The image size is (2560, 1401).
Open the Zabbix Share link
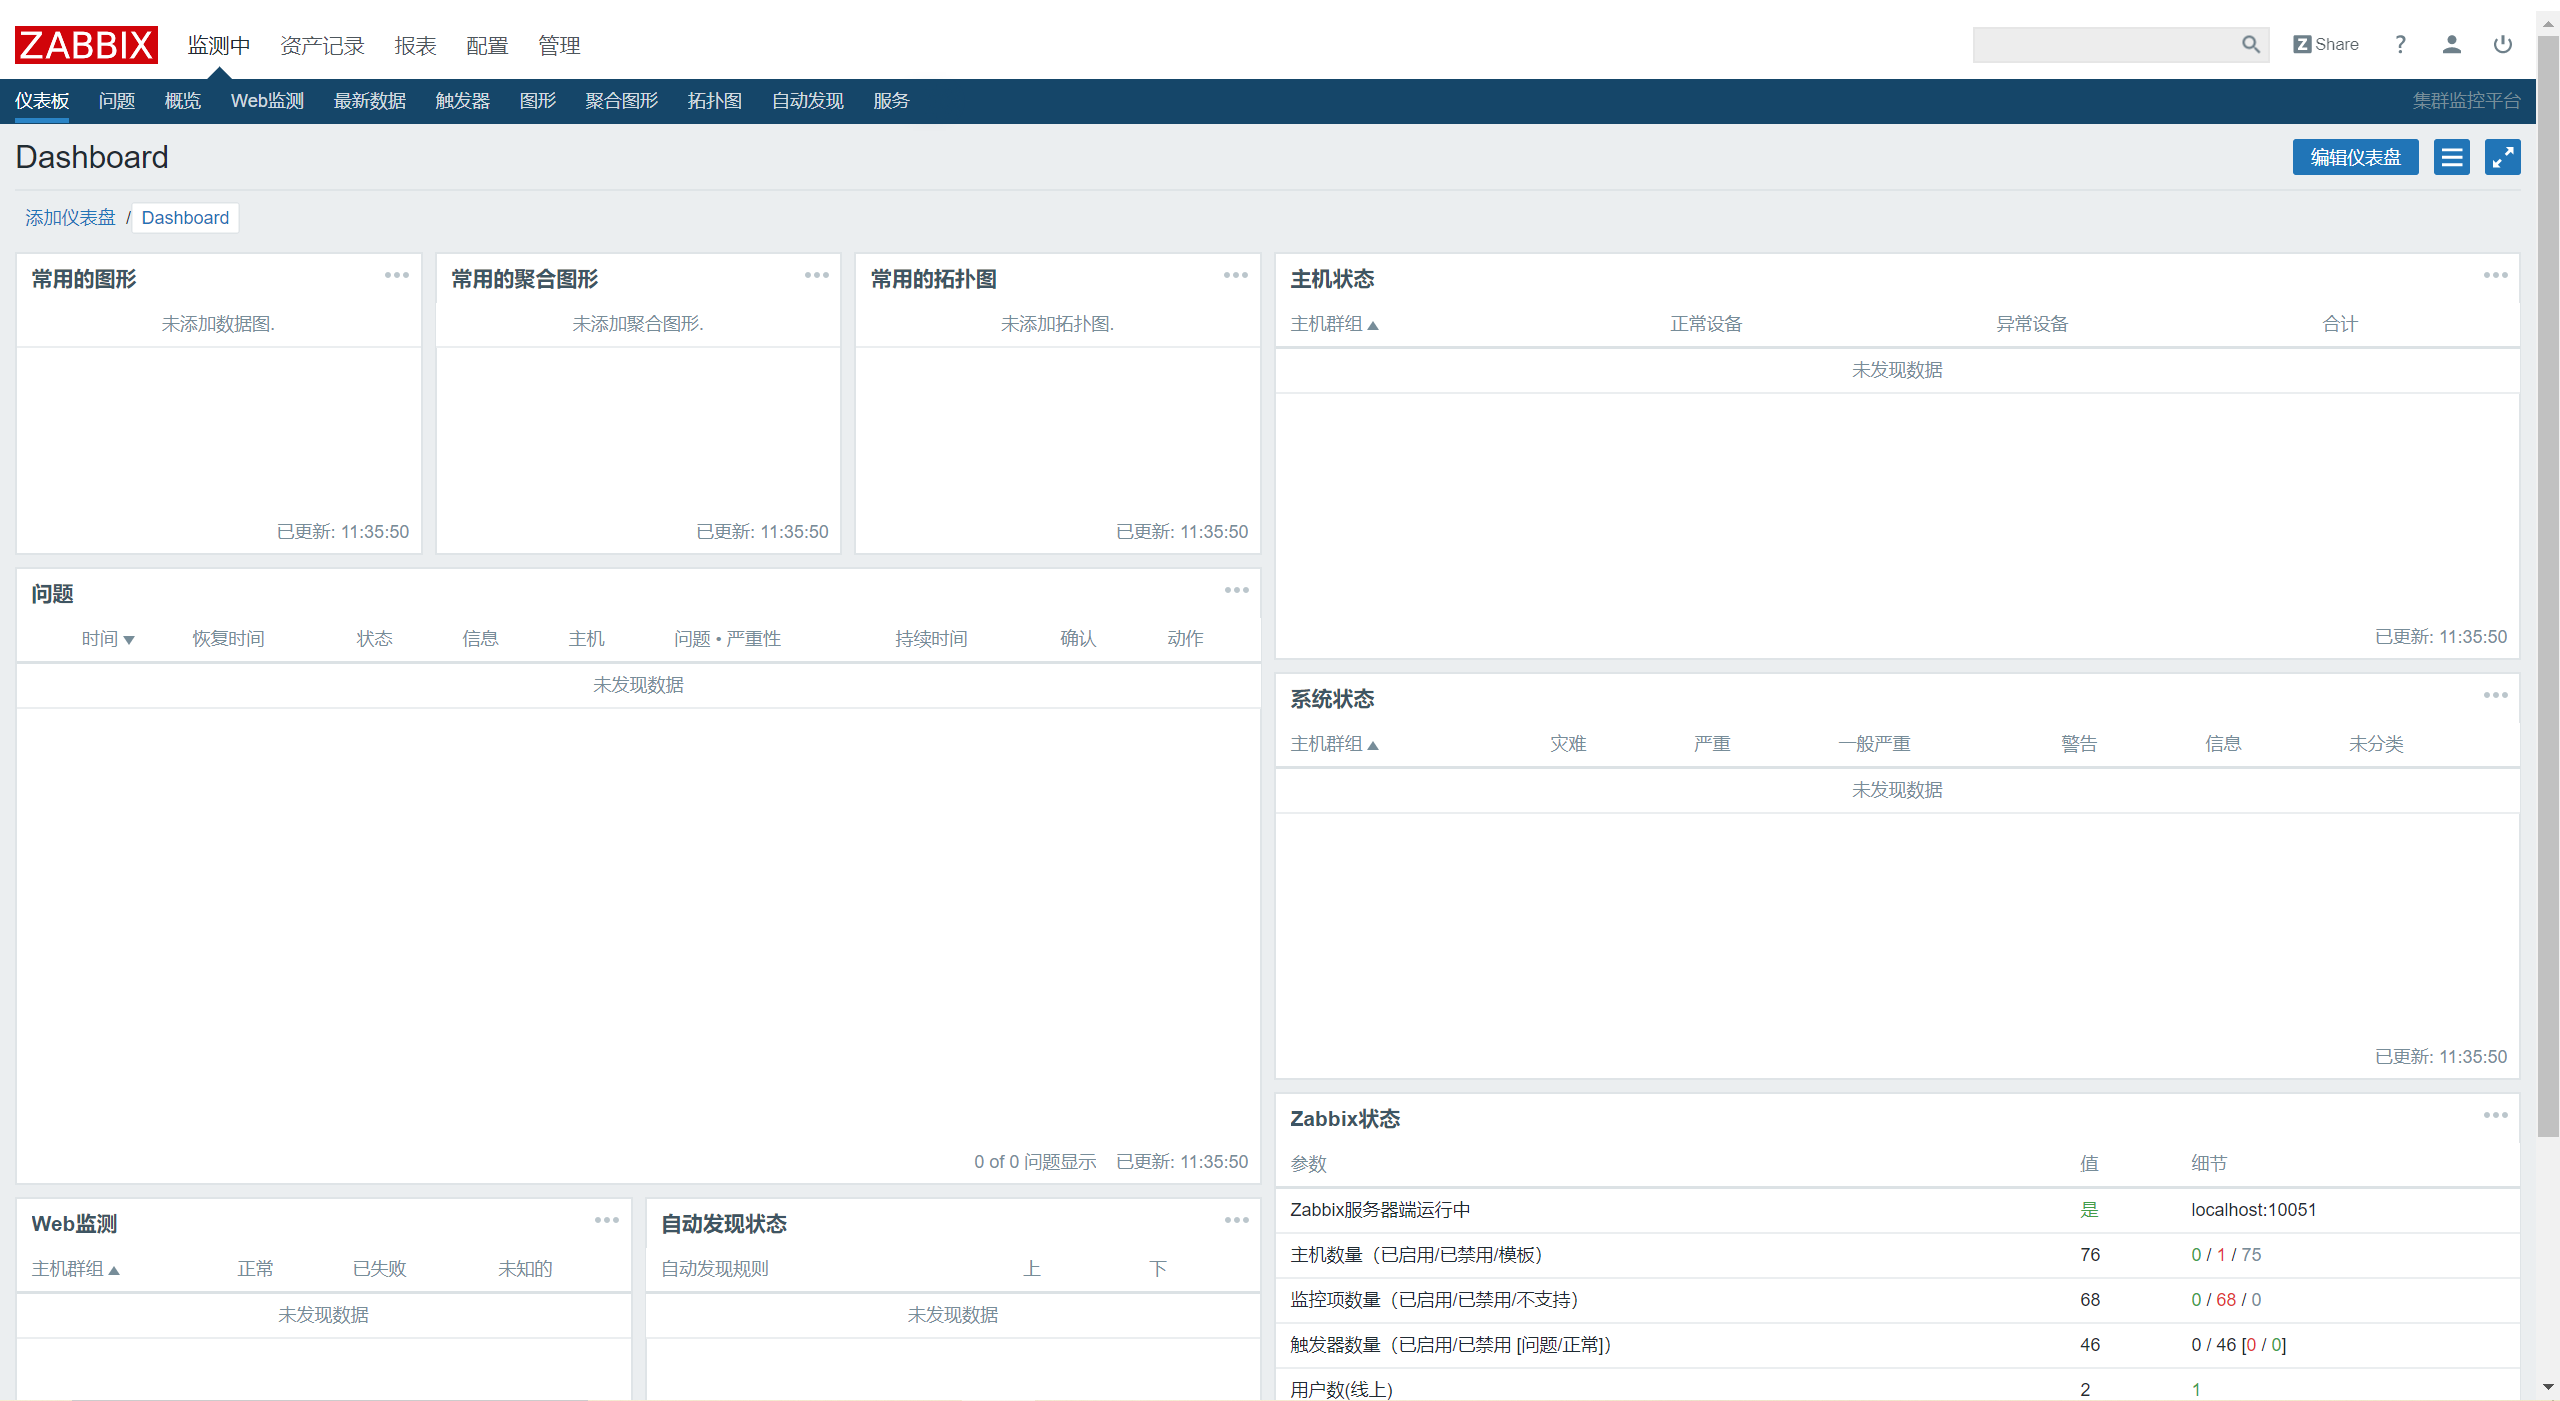[x=2326, y=45]
